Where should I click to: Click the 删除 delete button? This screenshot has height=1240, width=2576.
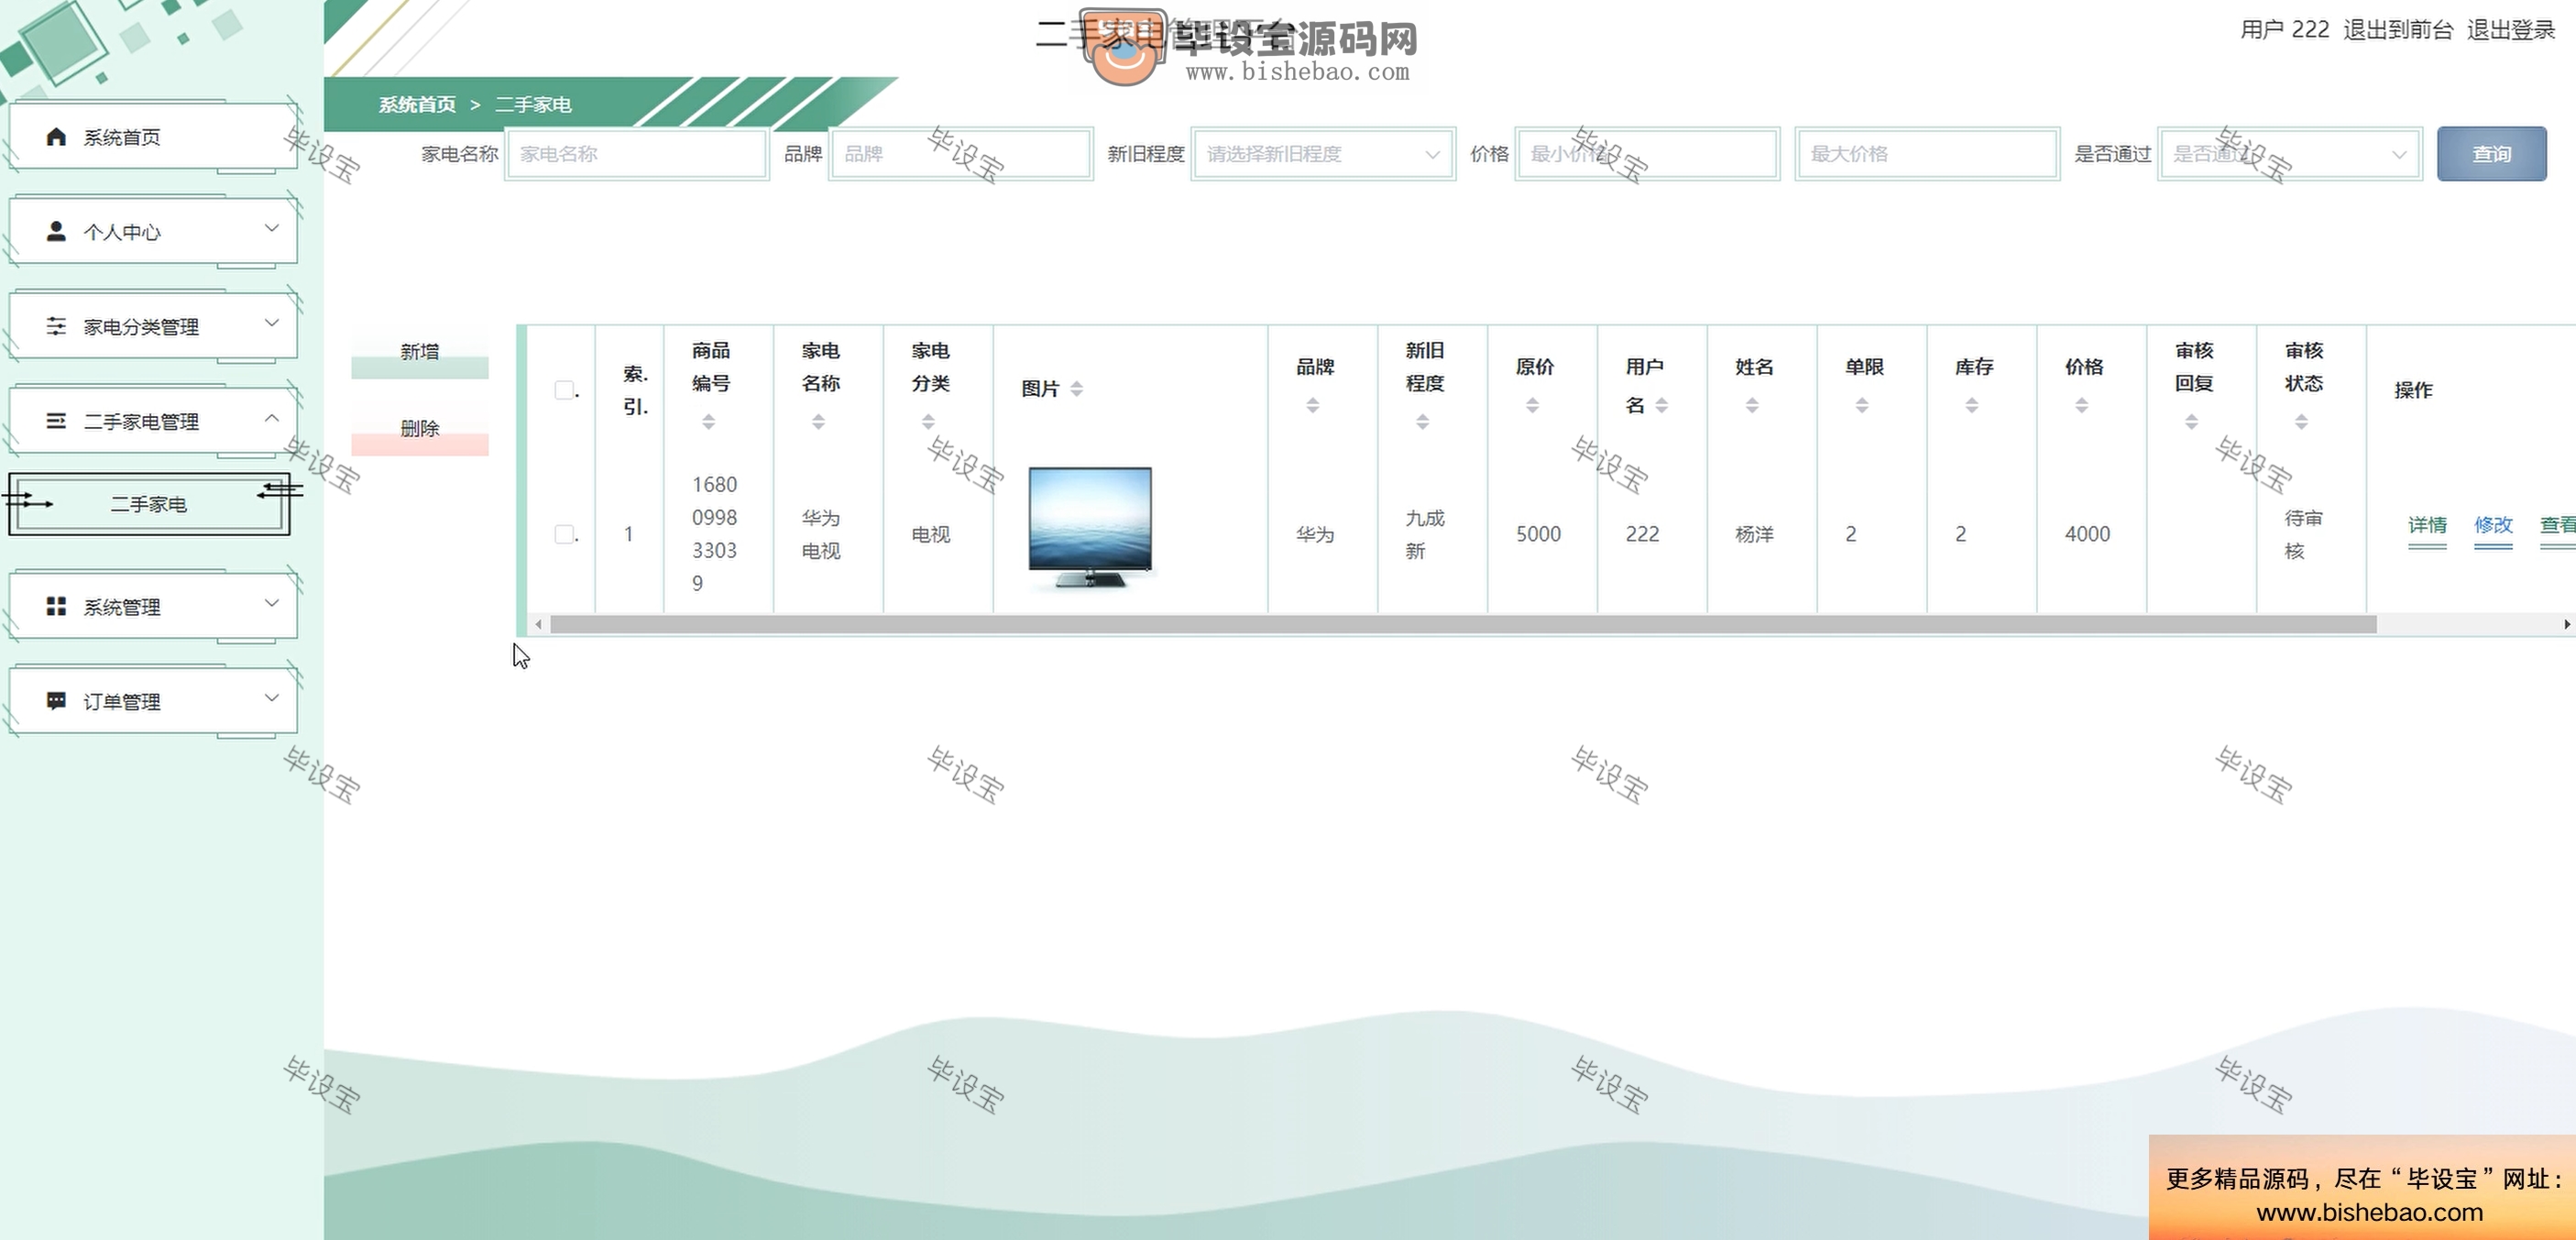pyautogui.click(x=419, y=430)
